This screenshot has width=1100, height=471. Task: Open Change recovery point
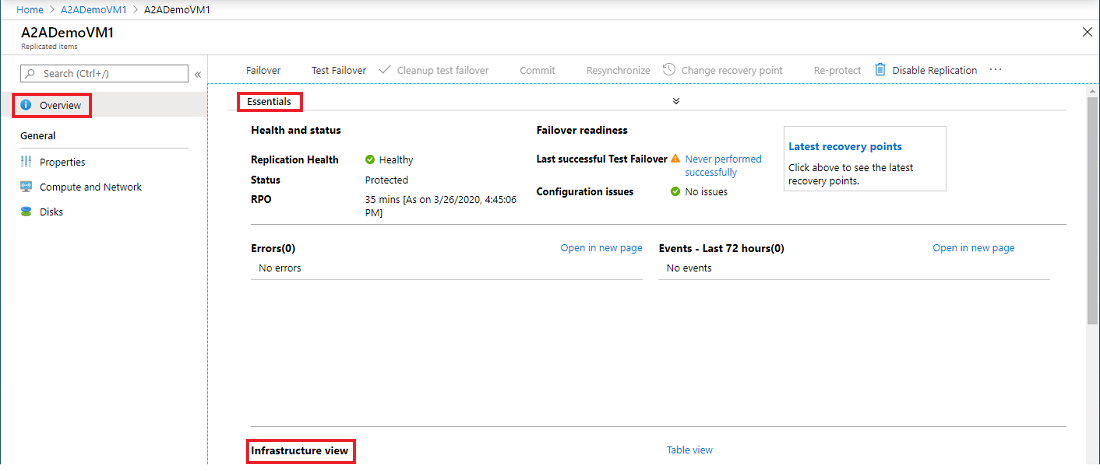coord(732,70)
